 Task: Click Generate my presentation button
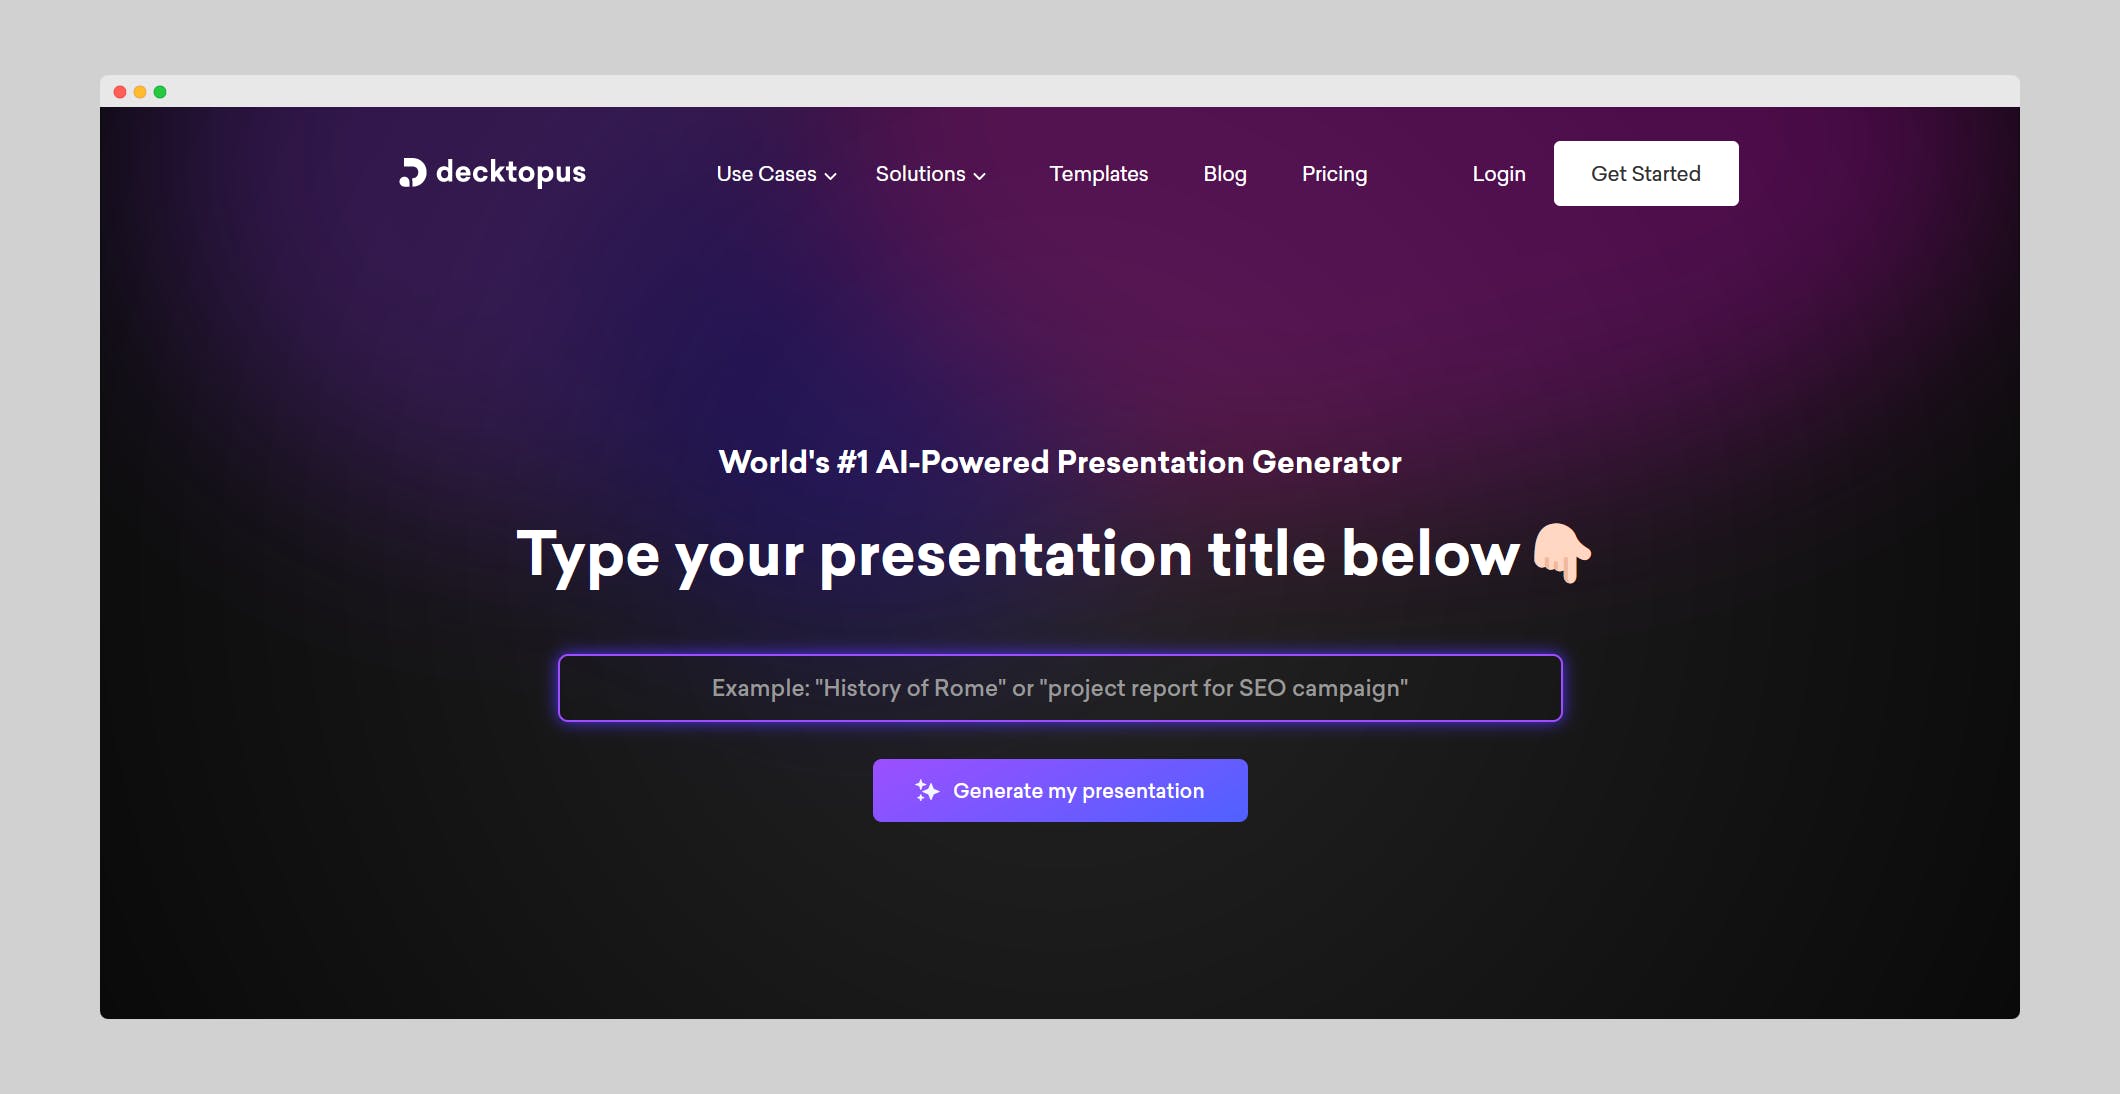point(1077,791)
